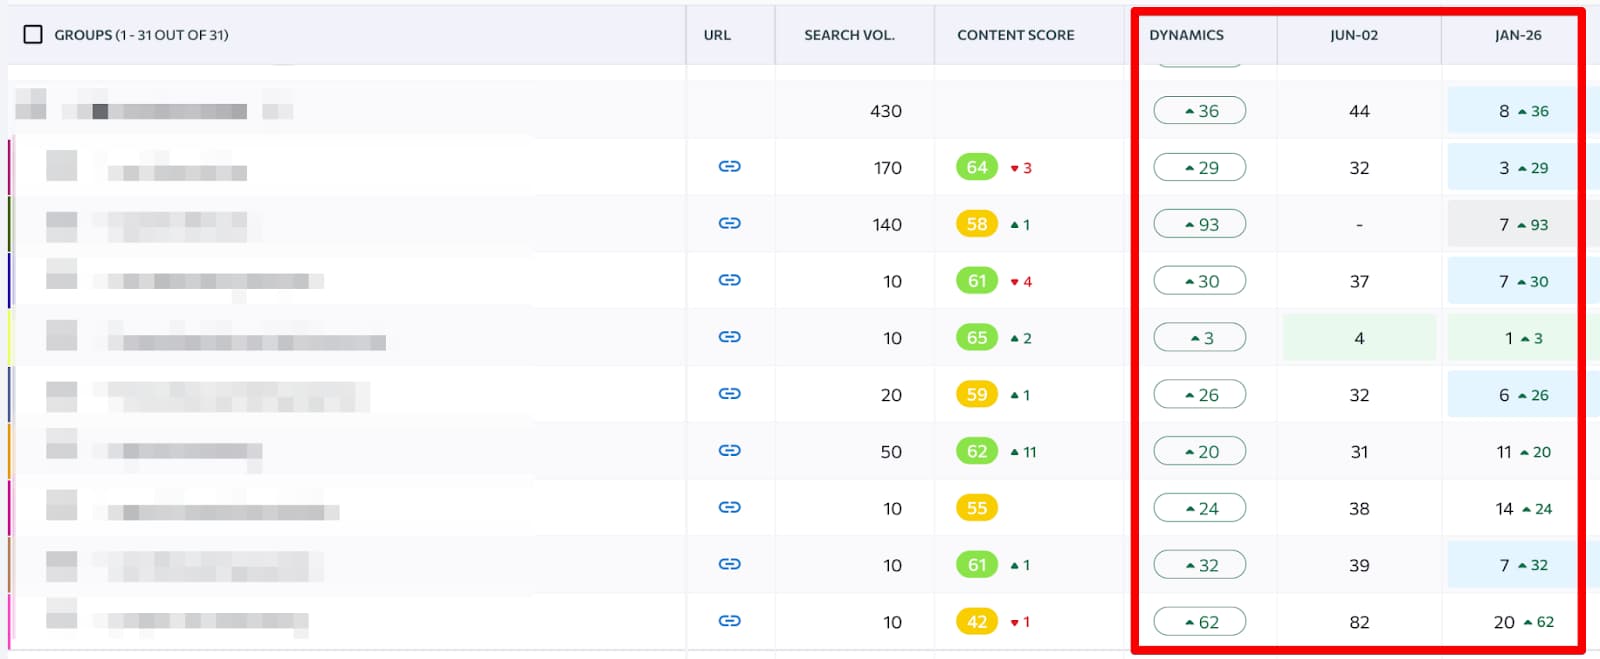Sort by the Search Vol. column header
The image size is (1600, 659).
click(x=849, y=35)
